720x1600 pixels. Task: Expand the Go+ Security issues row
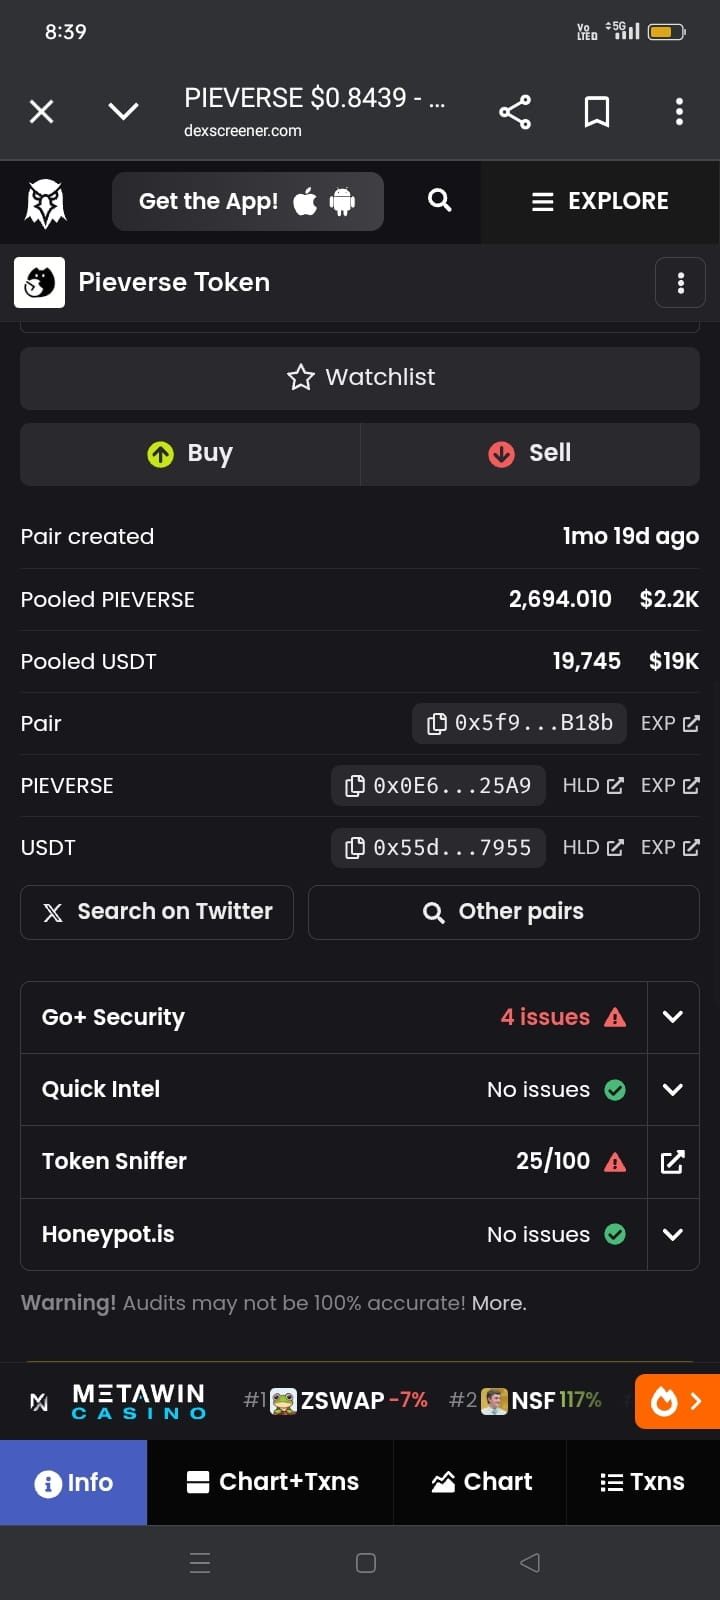point(673,1017)
